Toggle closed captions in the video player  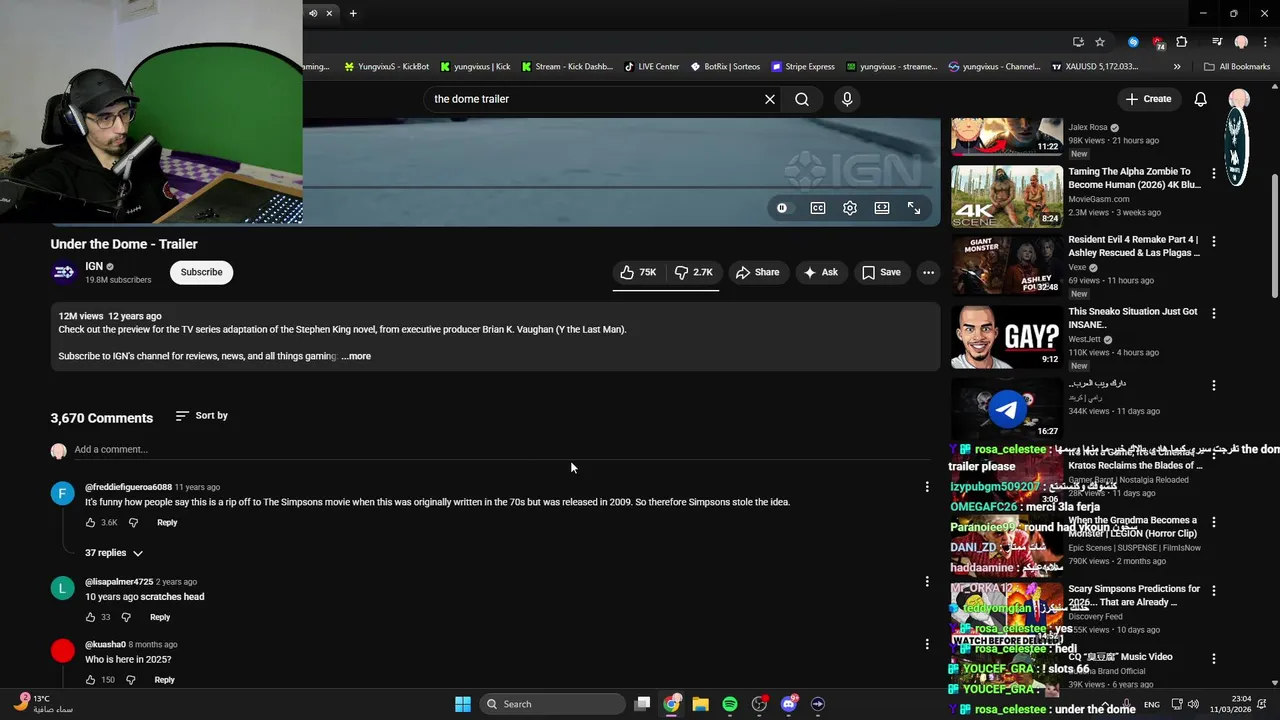click(x=818, y=208)
